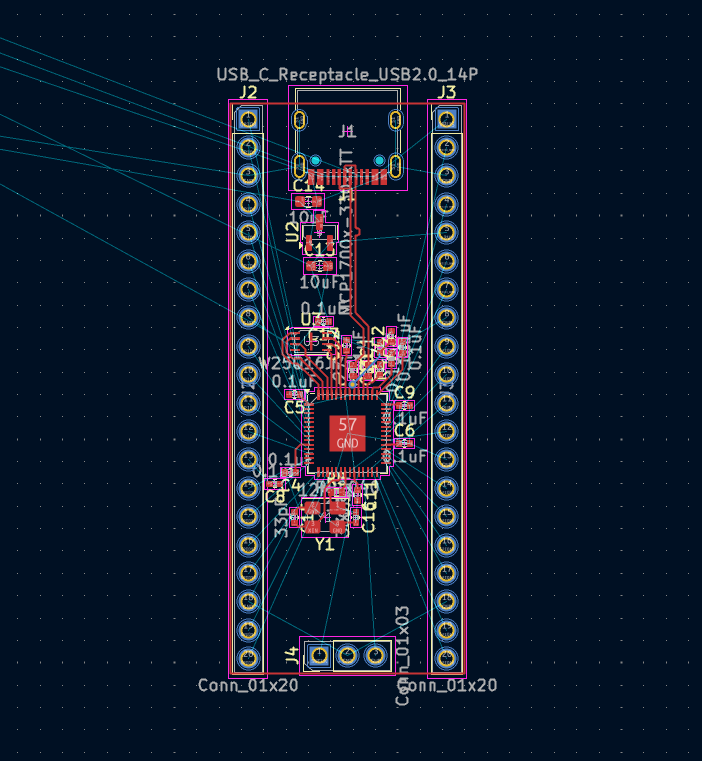Select the C9 capacitor label
This screenshot has width=702, height=761.
404,391
